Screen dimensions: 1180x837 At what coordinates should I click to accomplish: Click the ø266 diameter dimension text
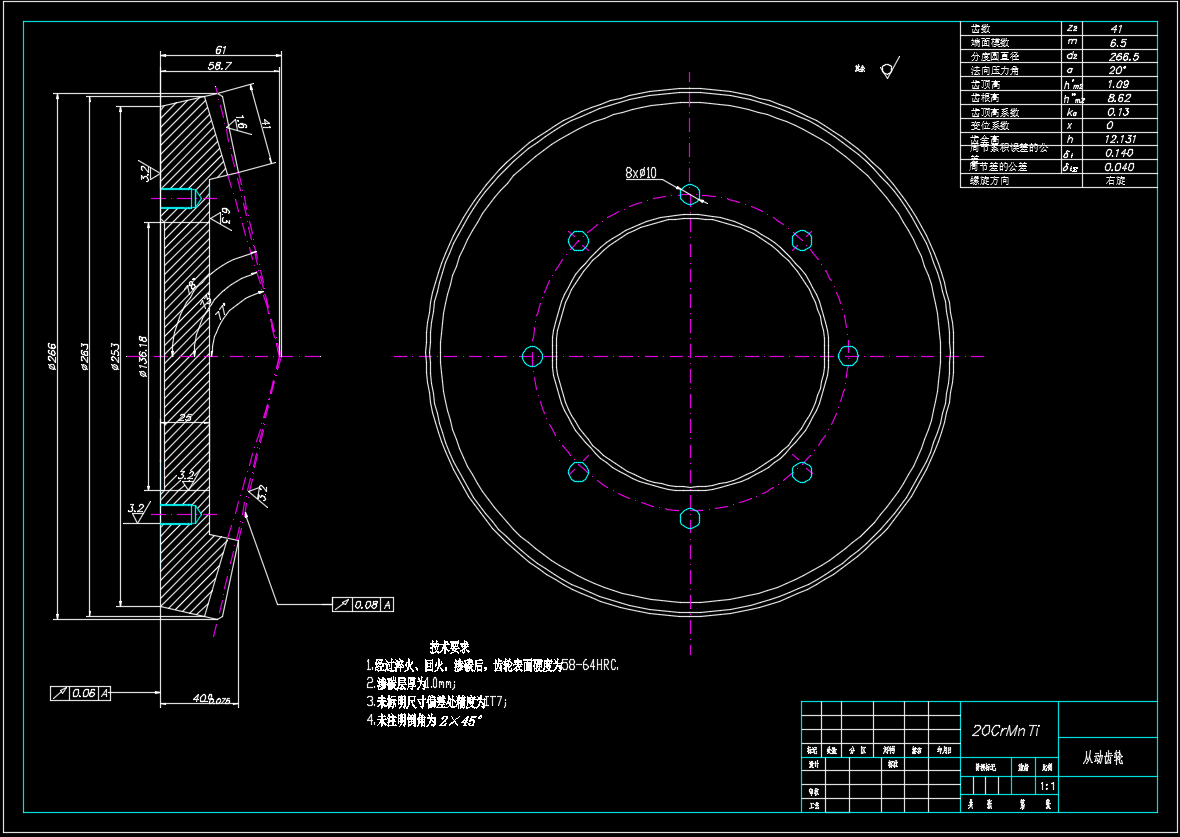coord(52,356)
